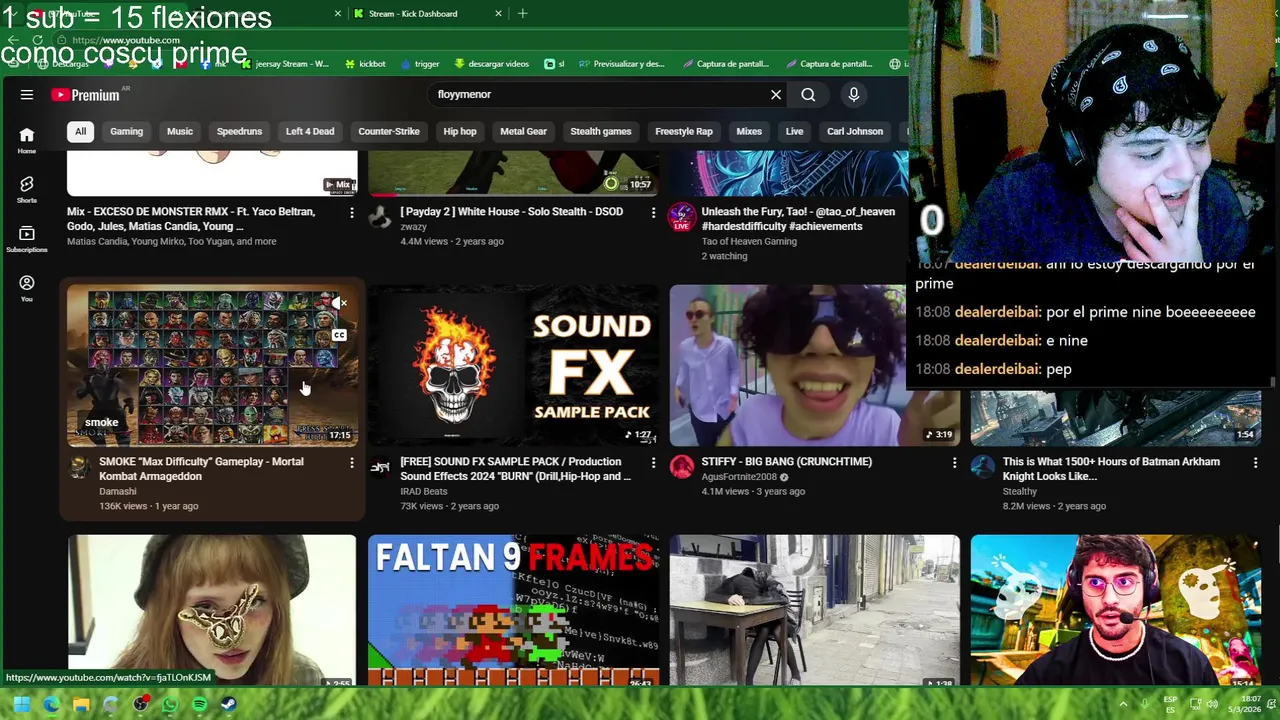Open SMOKE Max Difficulty video title

(x=201, y=469)
